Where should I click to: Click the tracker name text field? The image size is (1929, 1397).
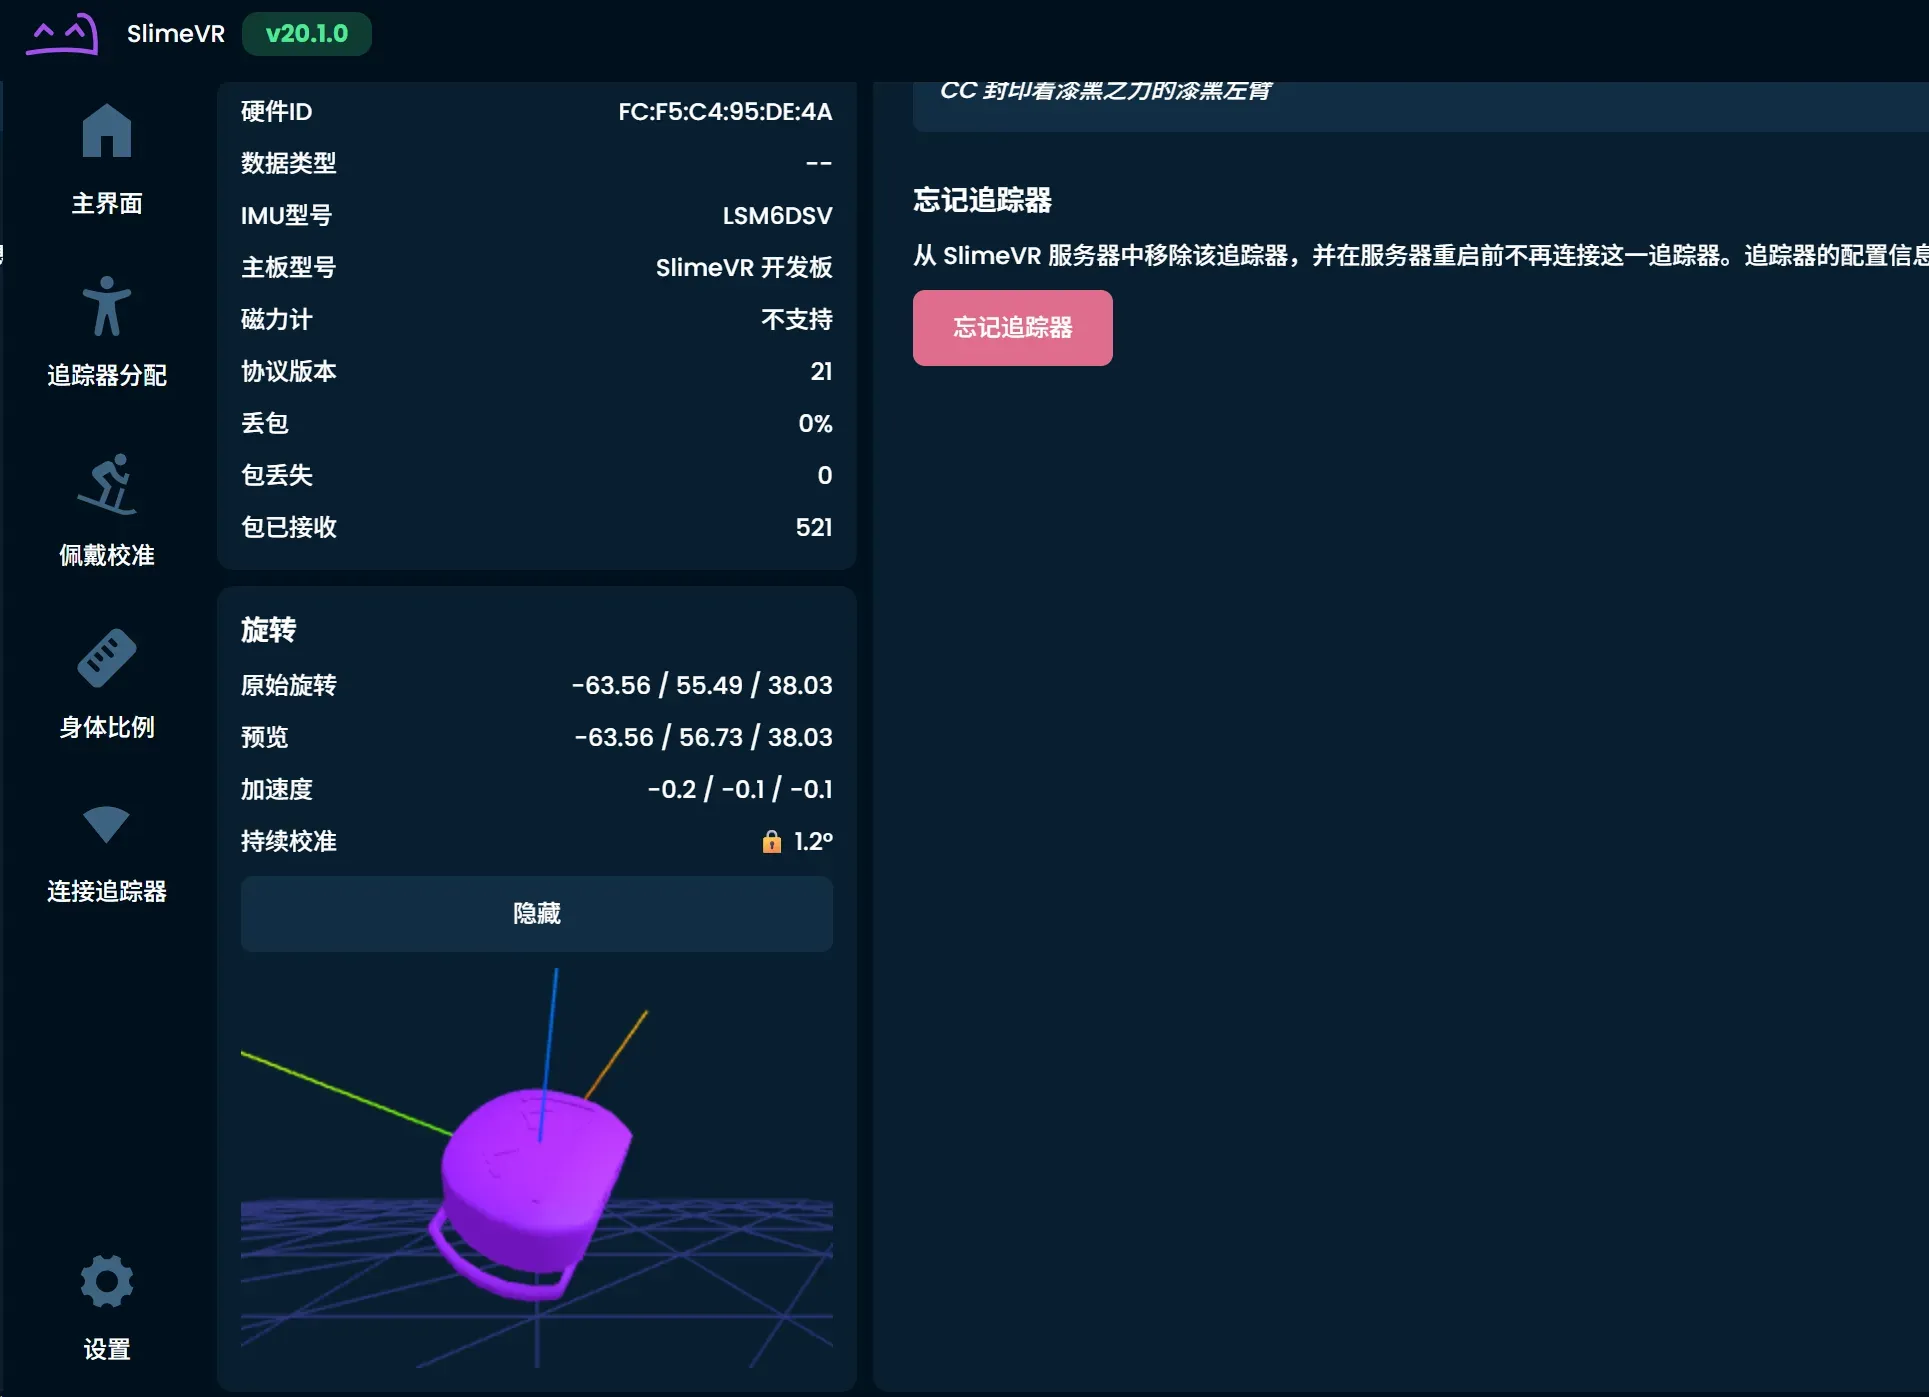pyautogui.click(x=1420, y=106)
